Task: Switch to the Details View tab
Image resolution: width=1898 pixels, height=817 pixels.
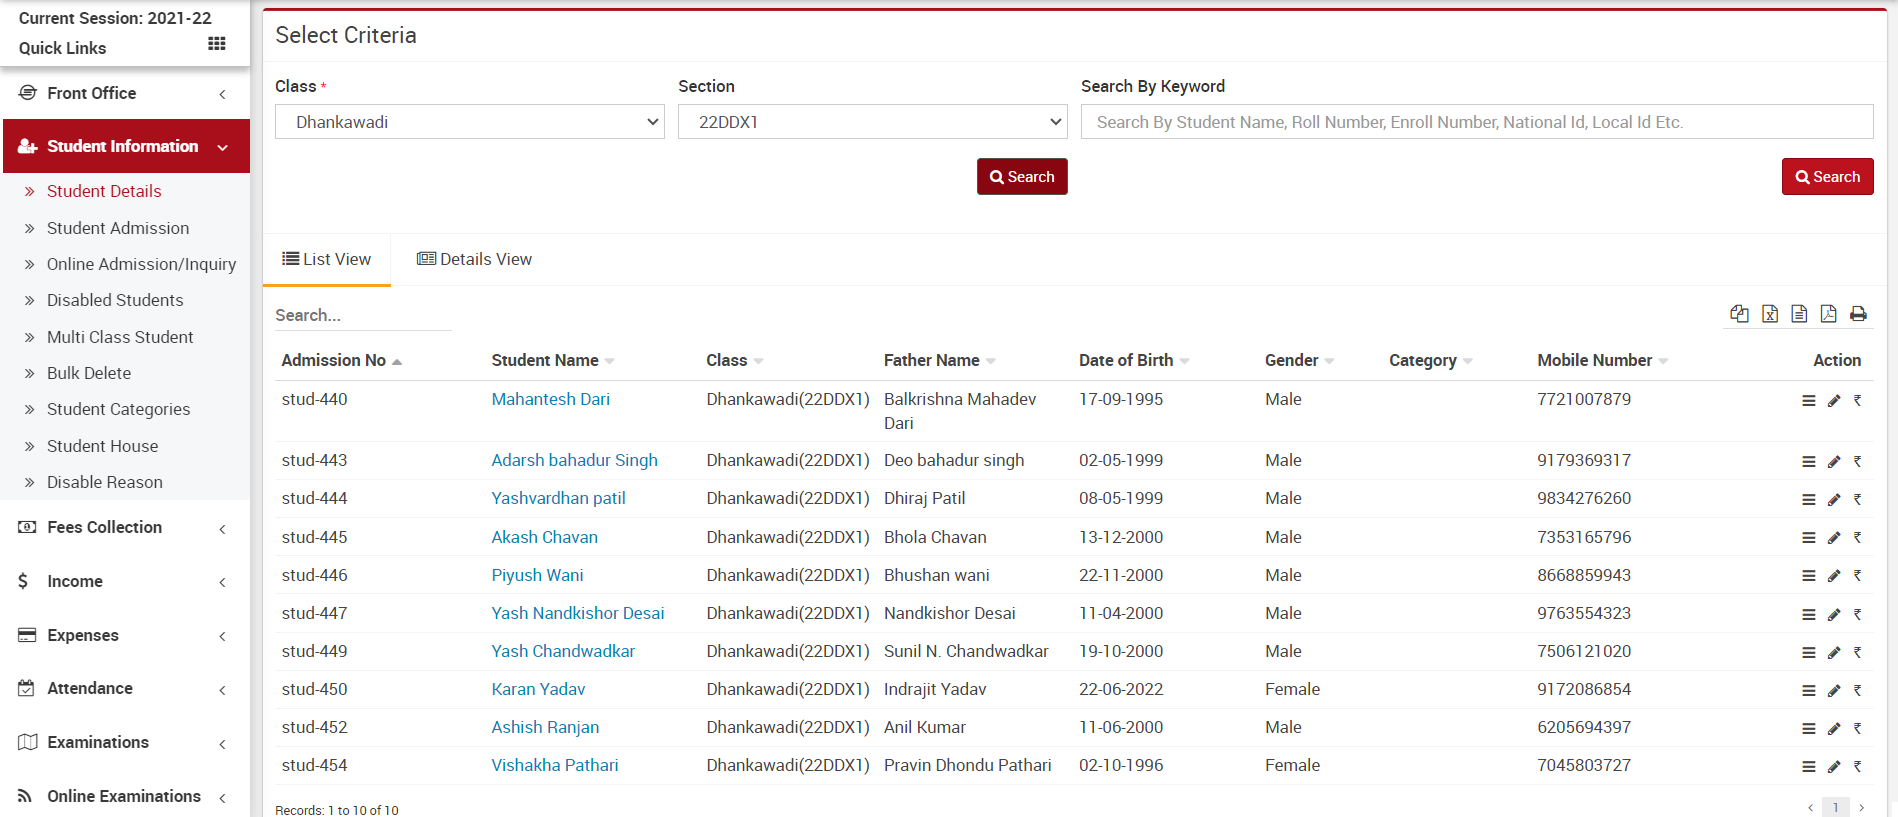Action: 475,260
